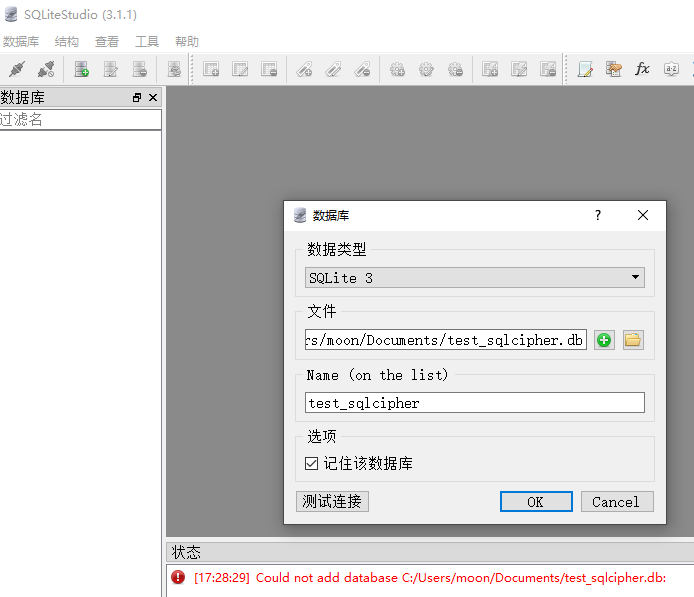Open the a-z collations editor icon

pyautogui.click(x=671, y=69)
